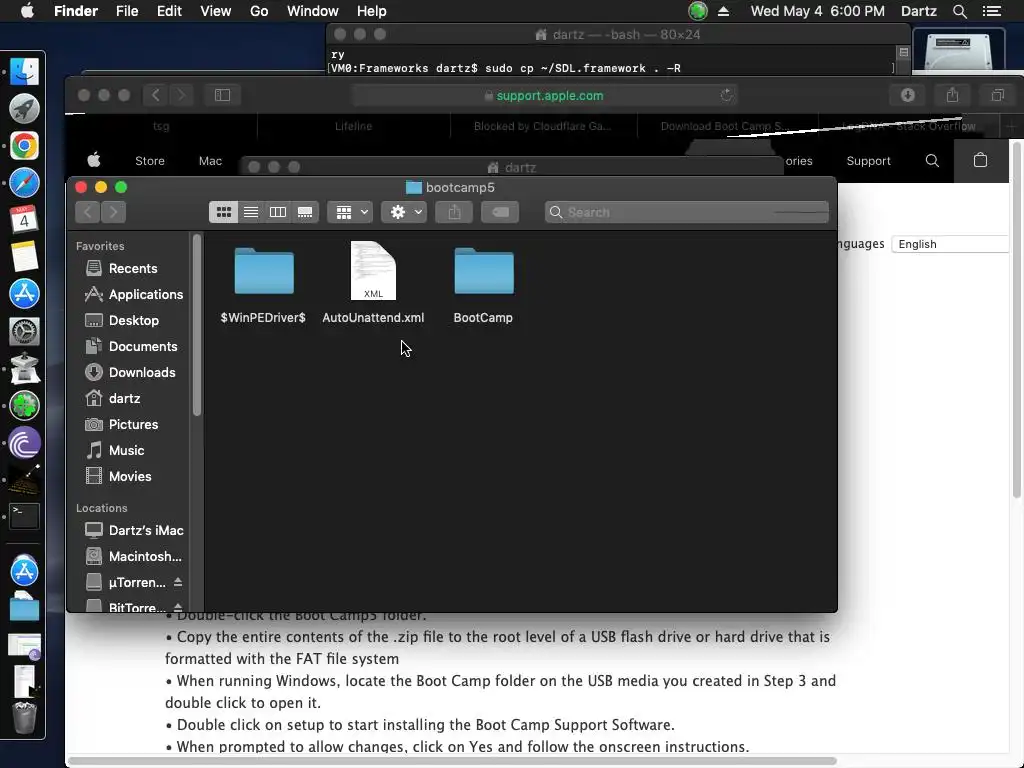Viewport: 1024px width, 768px height.
Task: Open Google Chrome from the Dock
Action: (24, 146)
